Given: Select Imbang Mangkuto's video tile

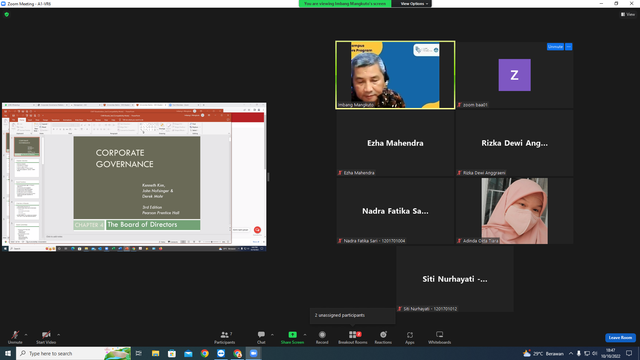Looking at the screenshot, I should (395, 75).
